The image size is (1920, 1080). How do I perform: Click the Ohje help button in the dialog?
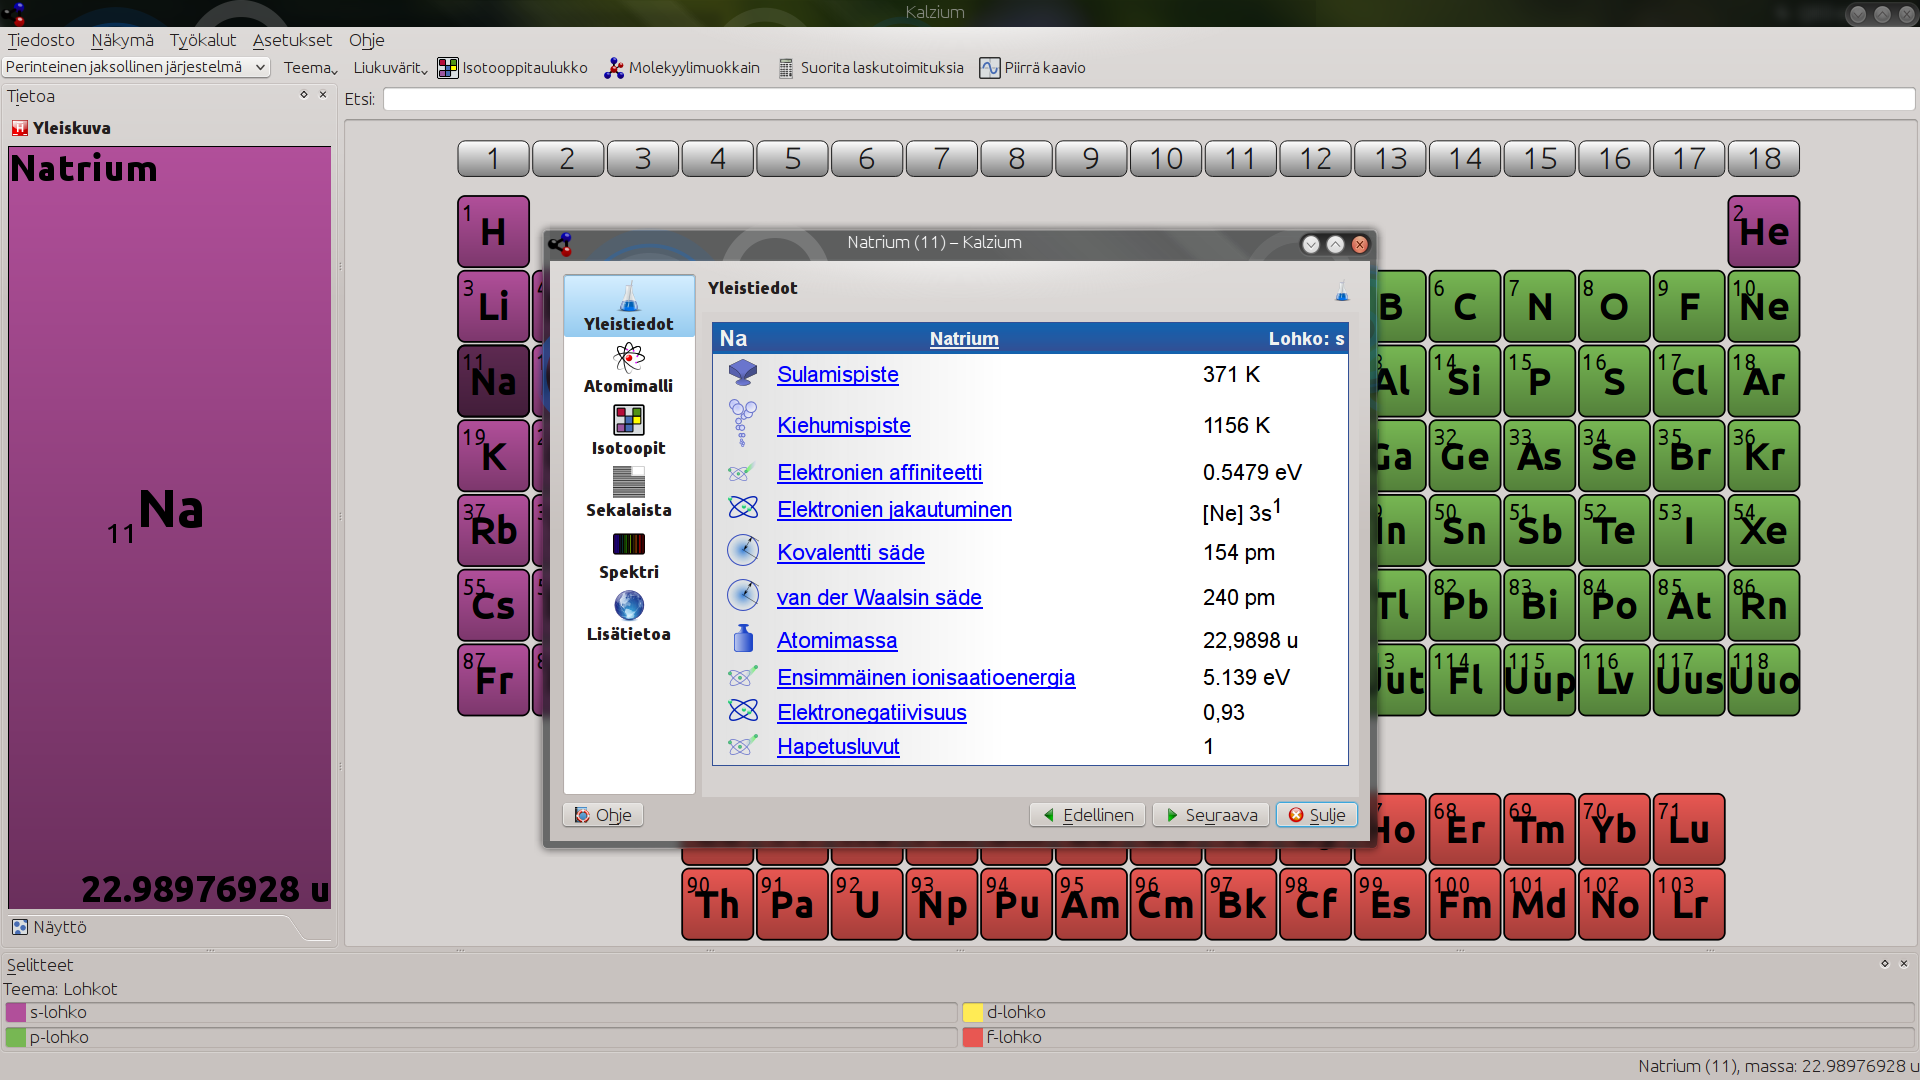(x=603, y=815)
